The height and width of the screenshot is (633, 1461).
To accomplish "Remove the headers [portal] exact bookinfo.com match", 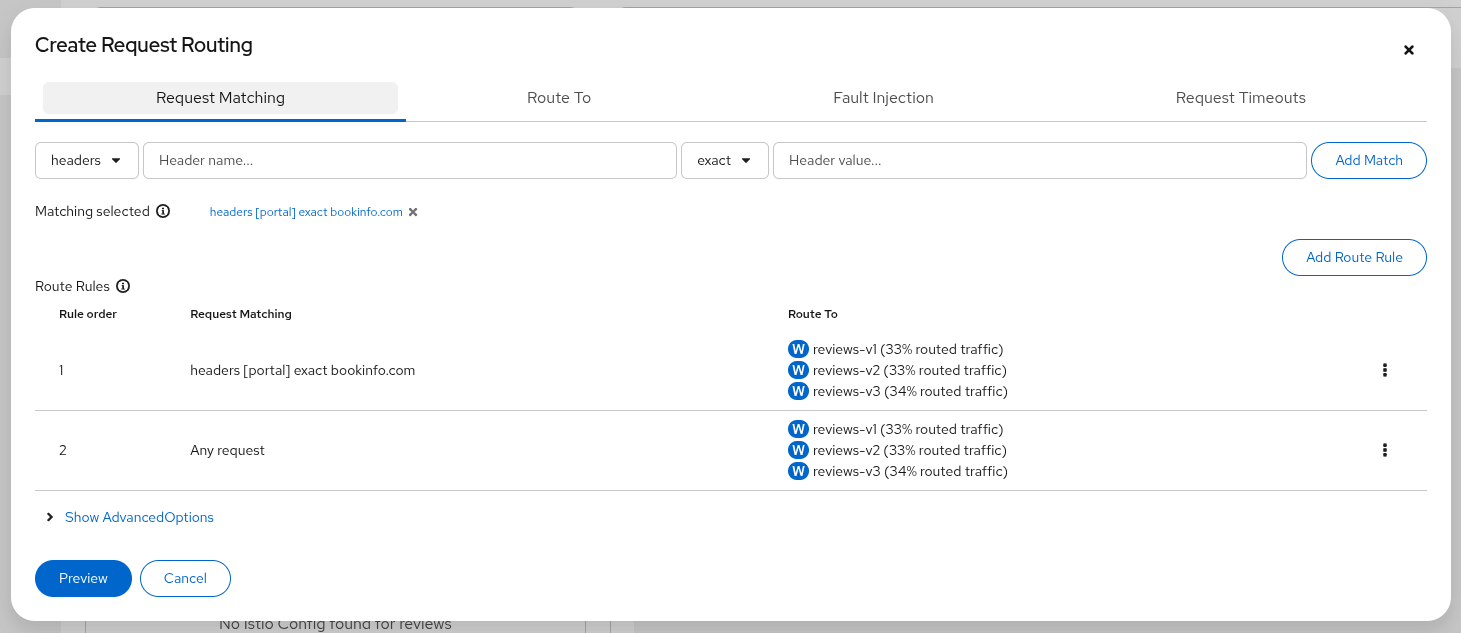I will point(413,211).
